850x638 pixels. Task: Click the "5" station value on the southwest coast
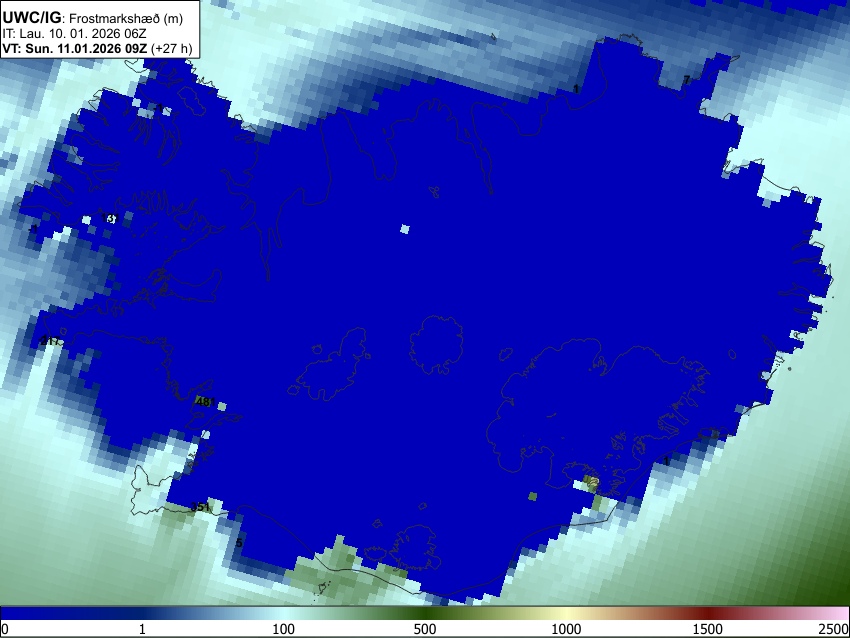point(239,543)
